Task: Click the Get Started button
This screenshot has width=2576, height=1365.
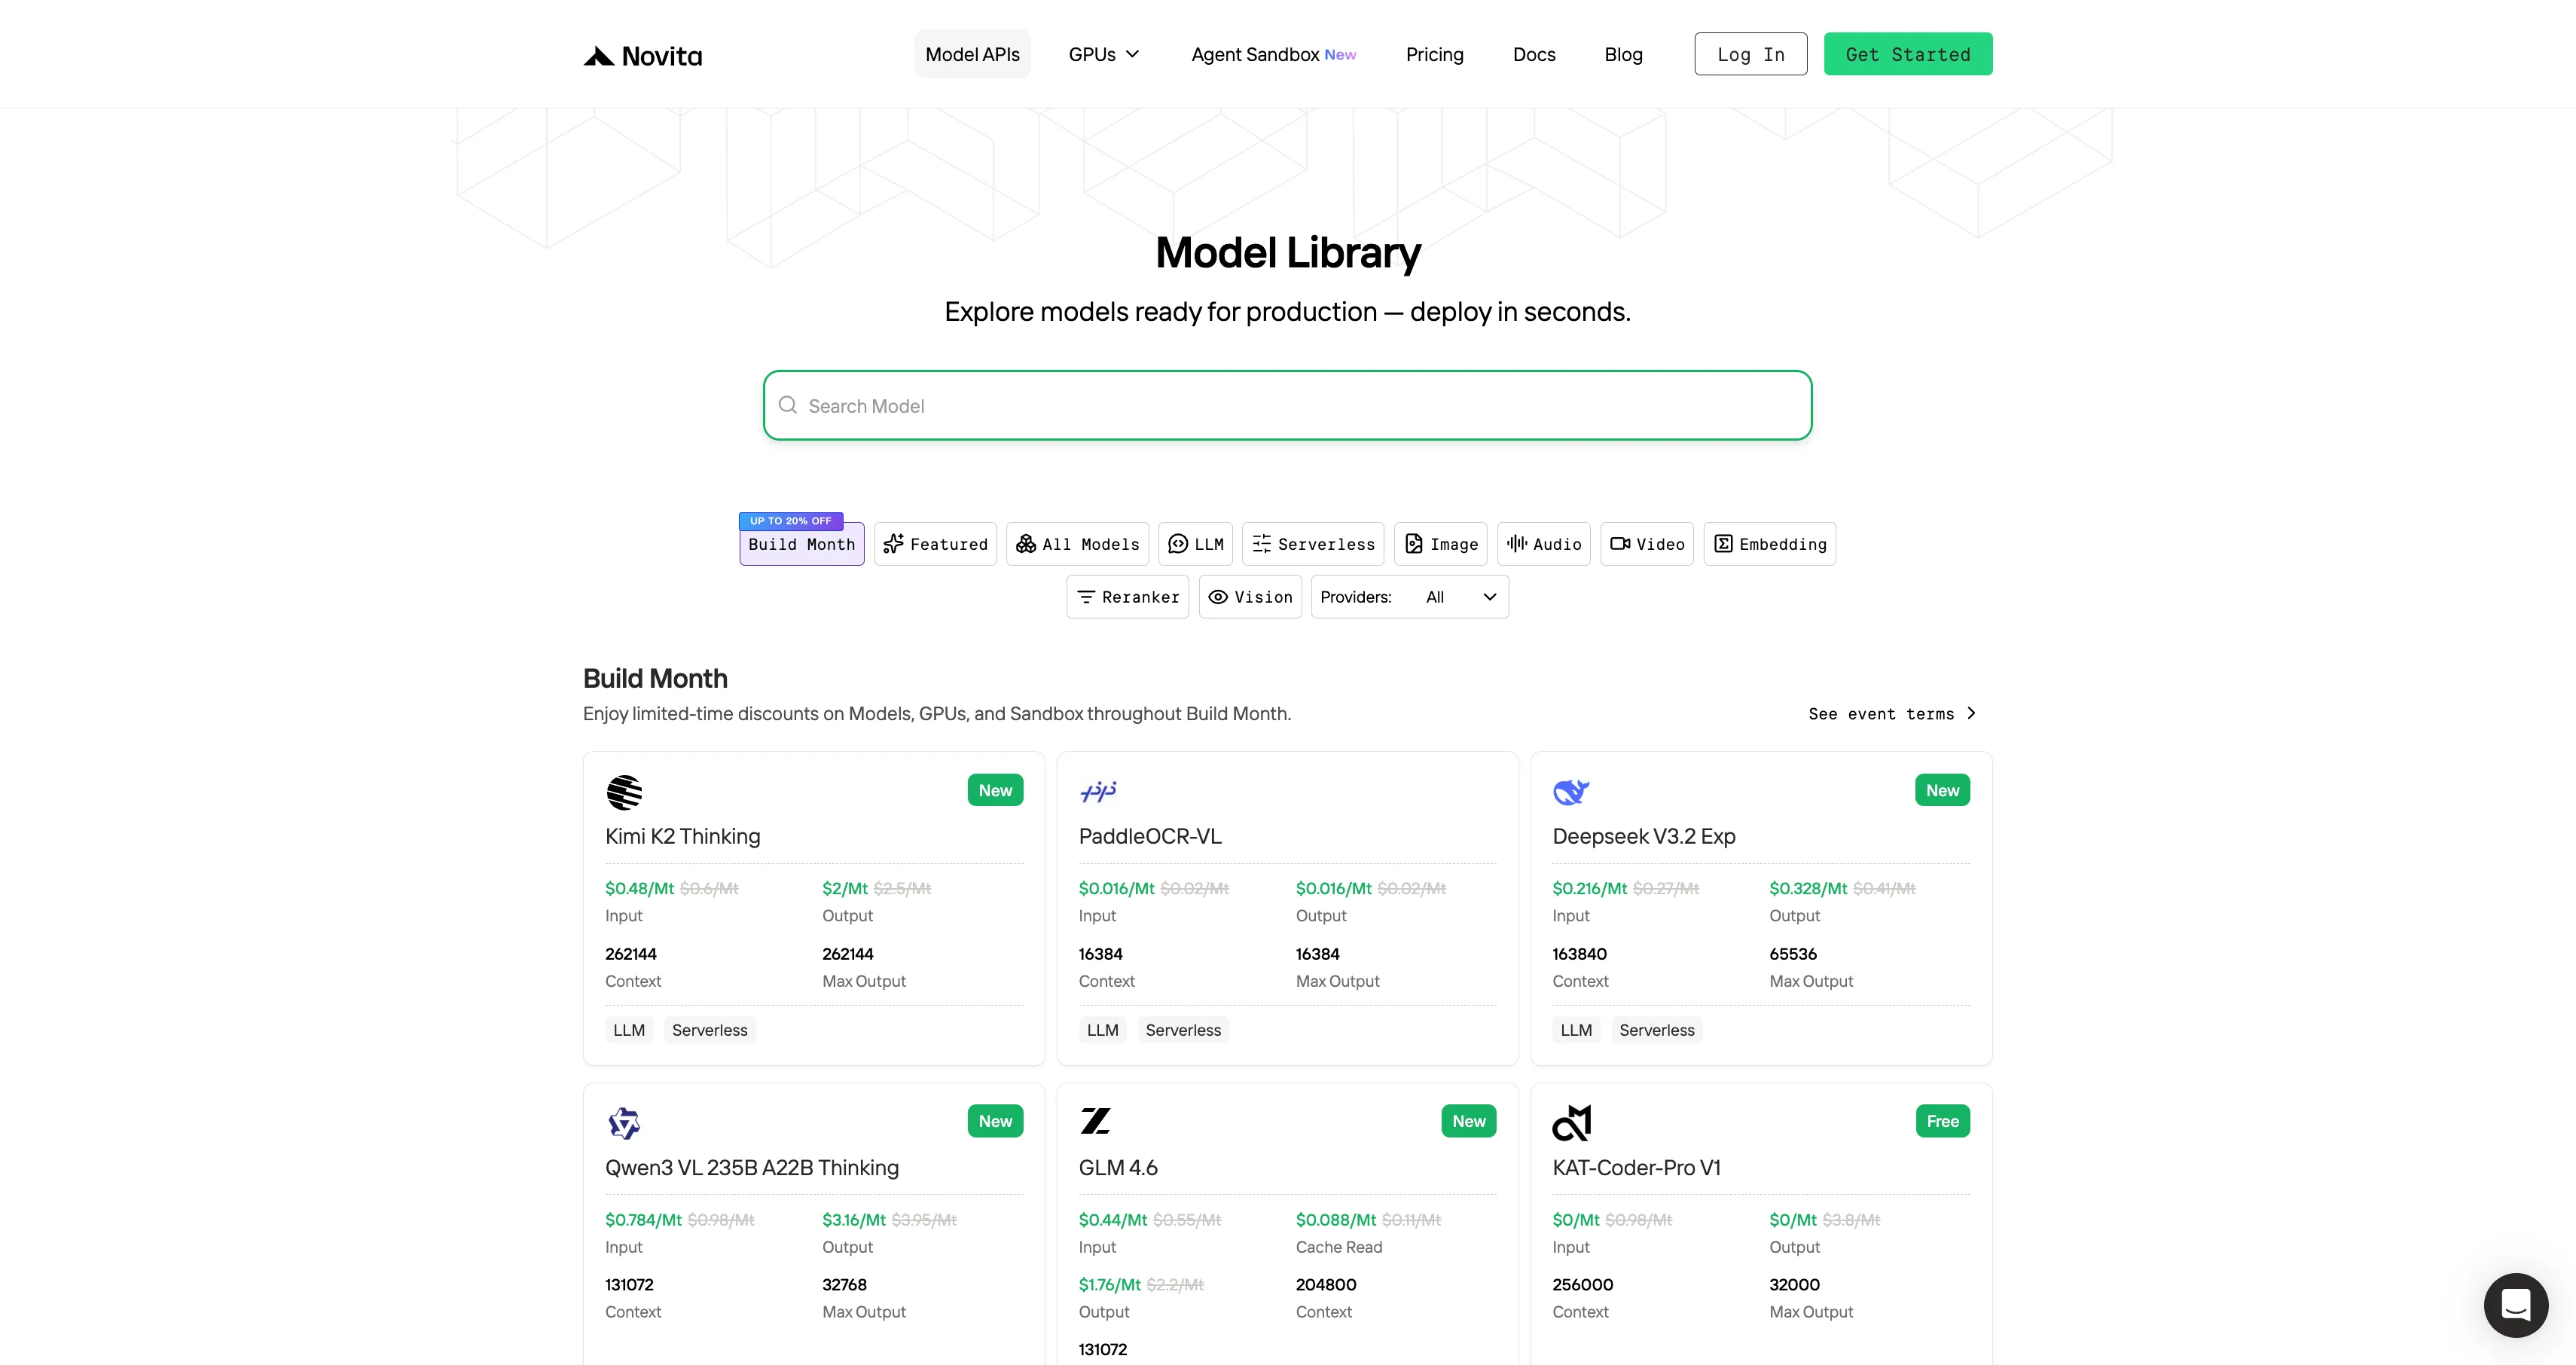Action: click(1908, 54)
